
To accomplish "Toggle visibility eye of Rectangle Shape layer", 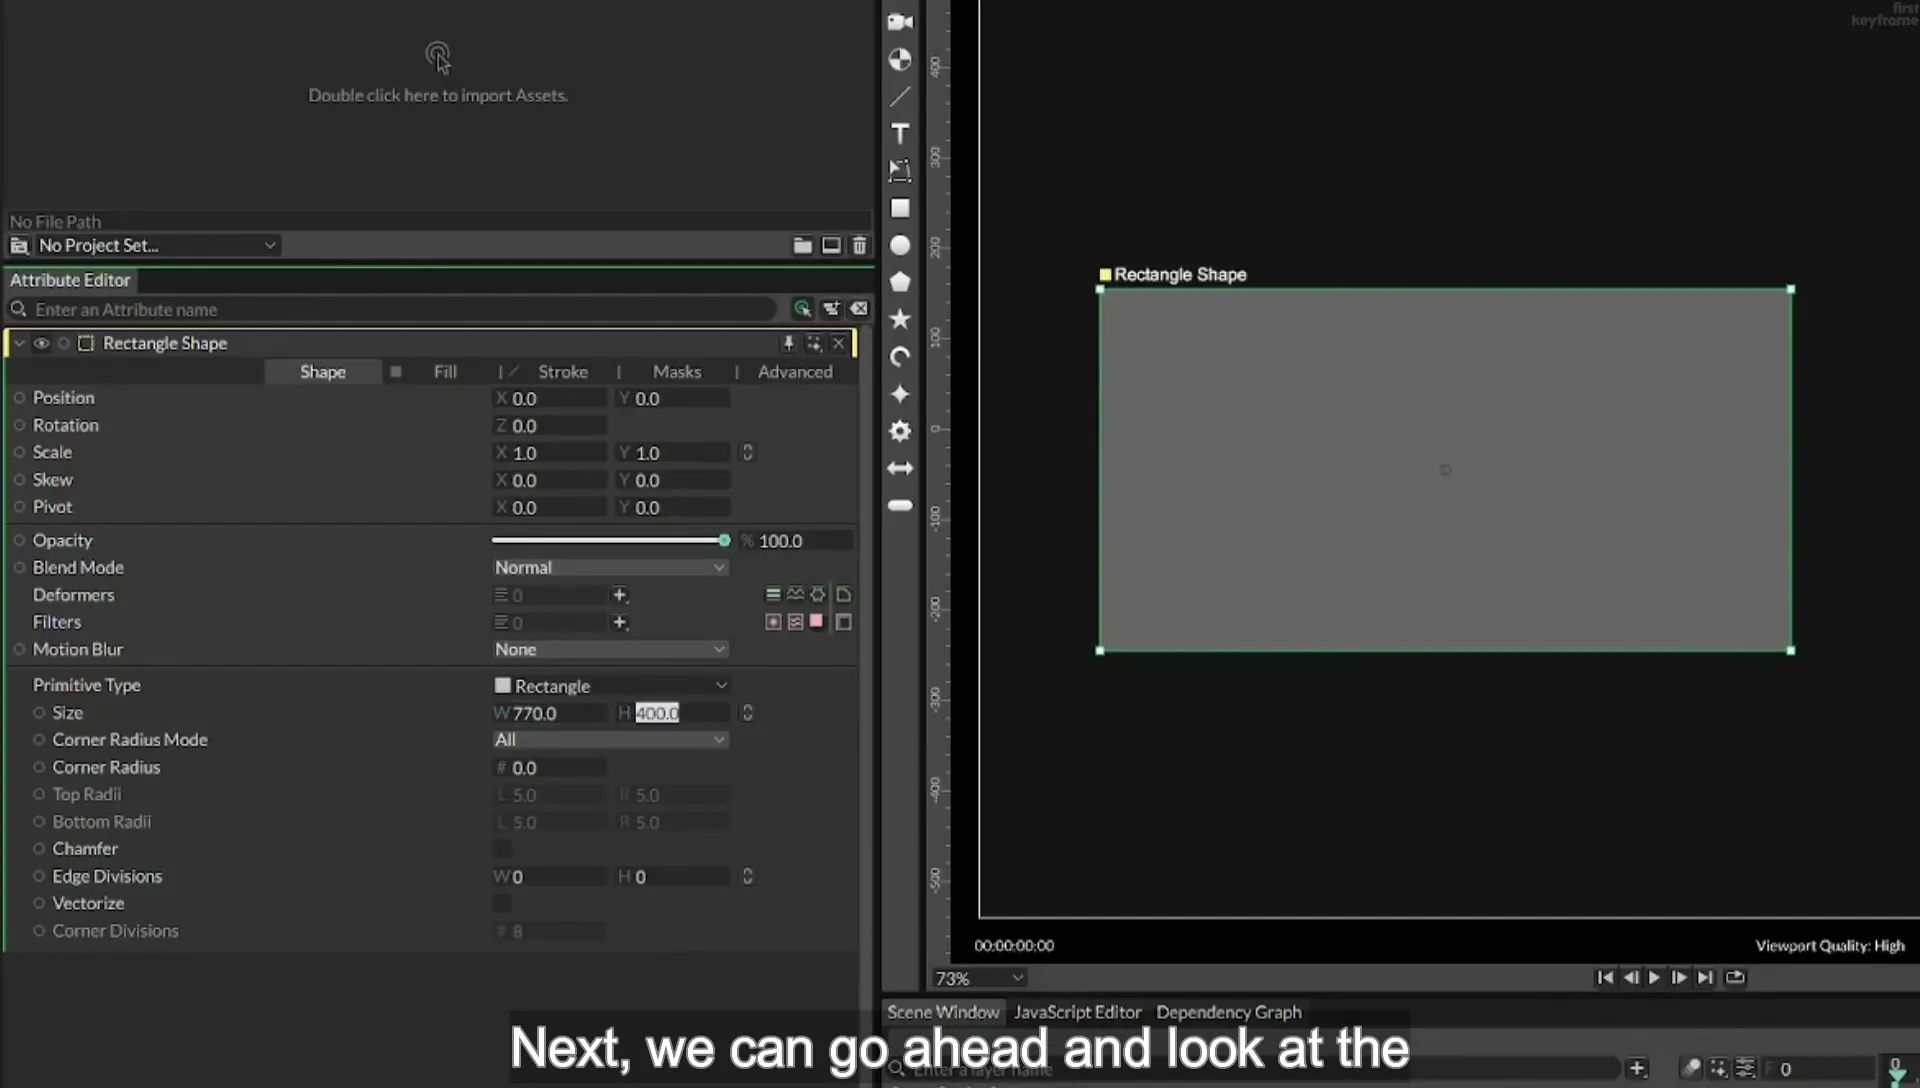I will (x=41, y=343).
